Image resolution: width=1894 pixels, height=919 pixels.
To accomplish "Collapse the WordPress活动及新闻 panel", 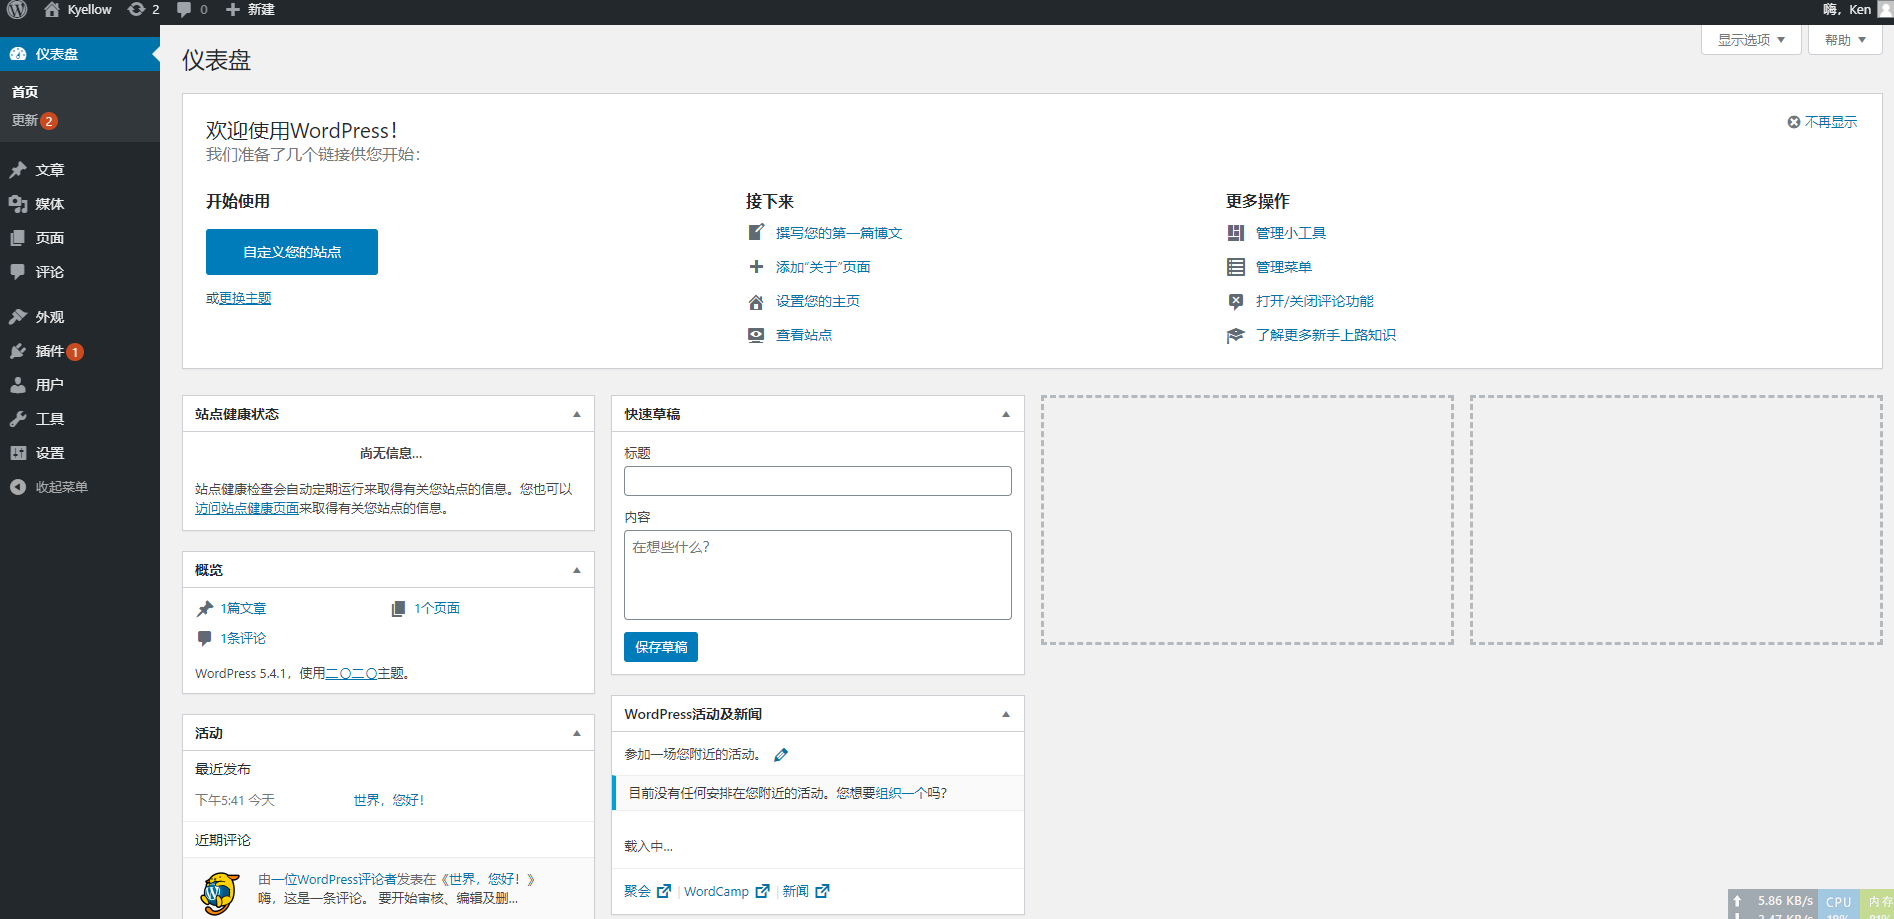I will pyautogui.click(x=1006, y=714).
